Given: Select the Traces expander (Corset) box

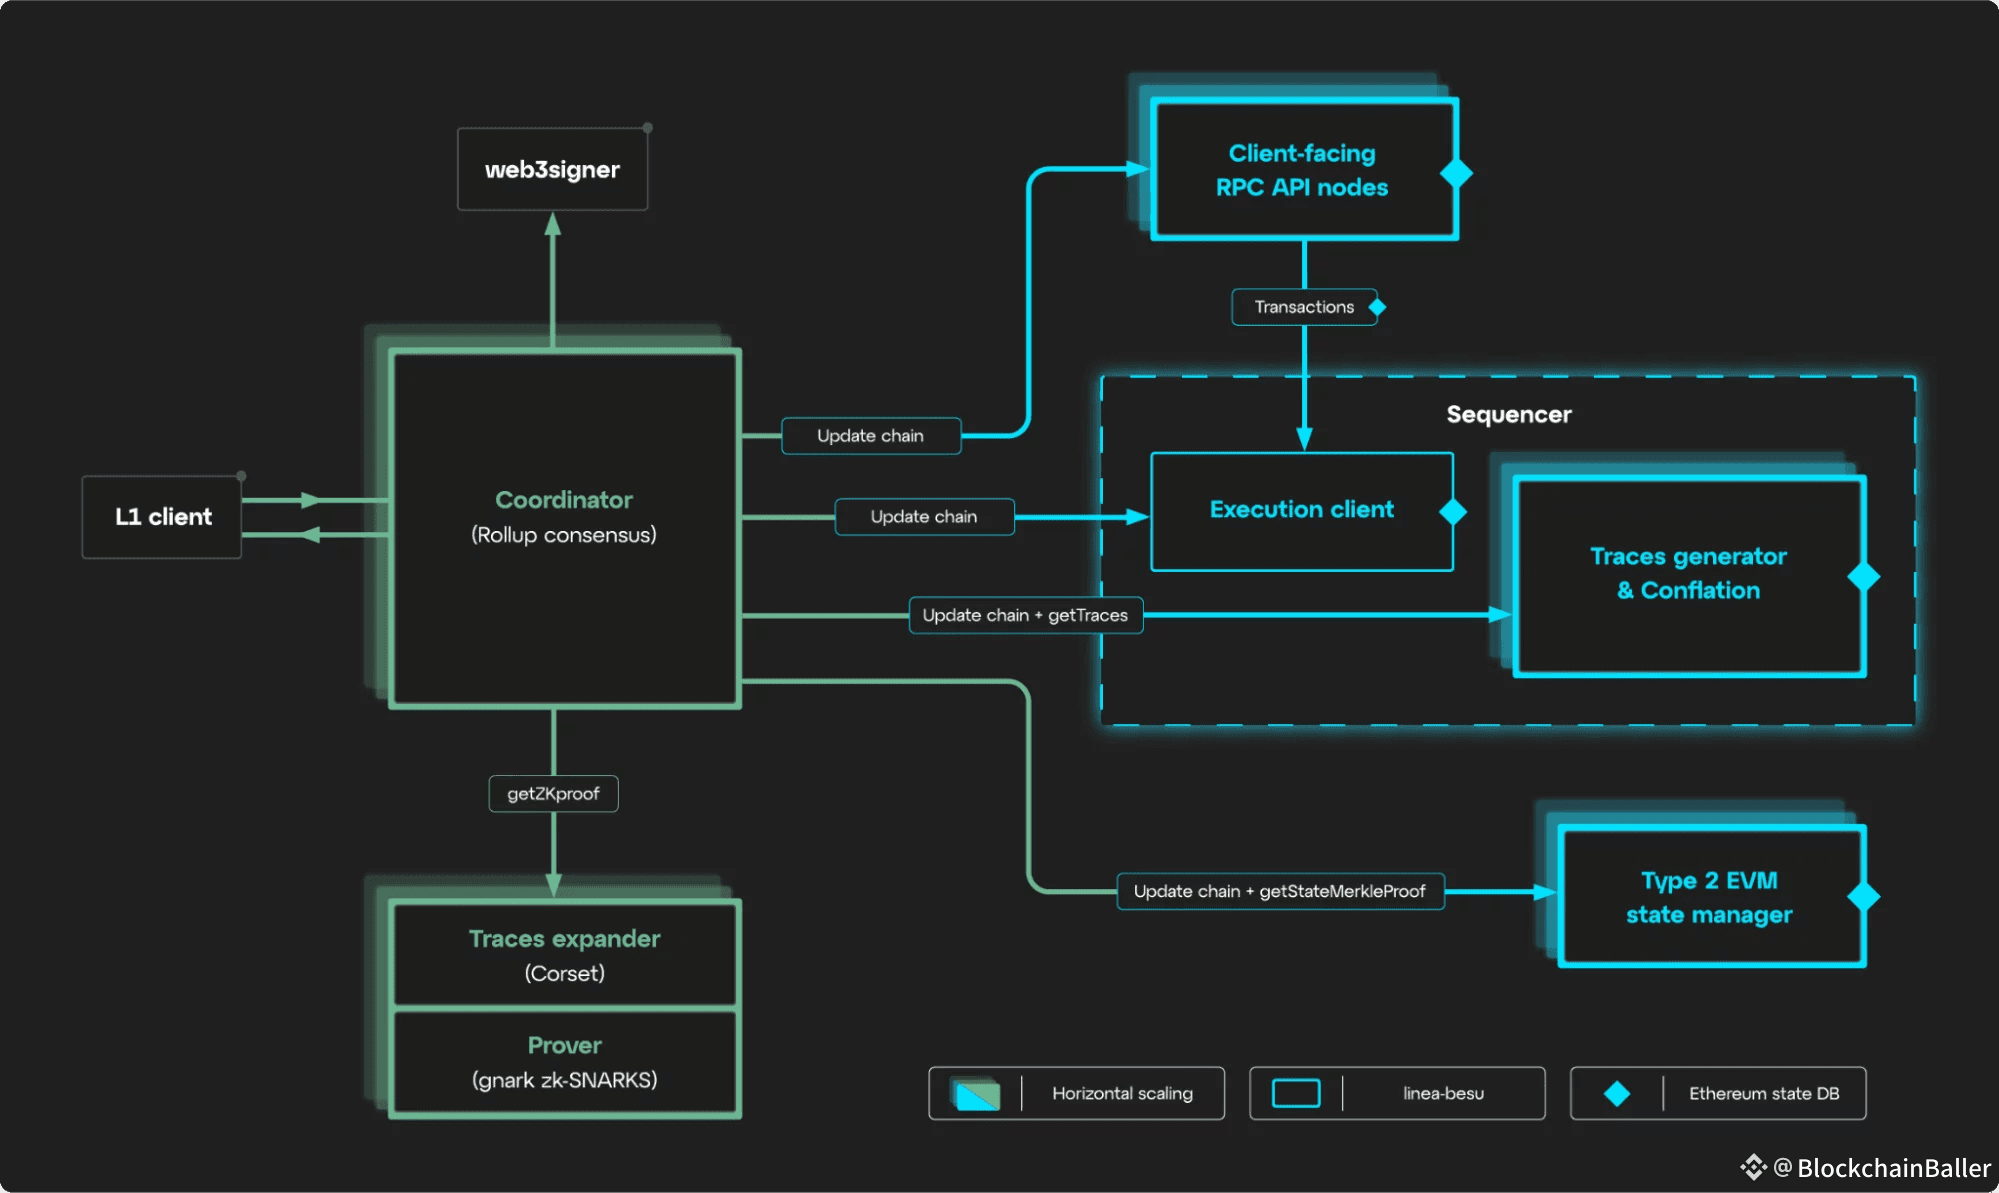Looking at the screenshot, I should (565, 955).
